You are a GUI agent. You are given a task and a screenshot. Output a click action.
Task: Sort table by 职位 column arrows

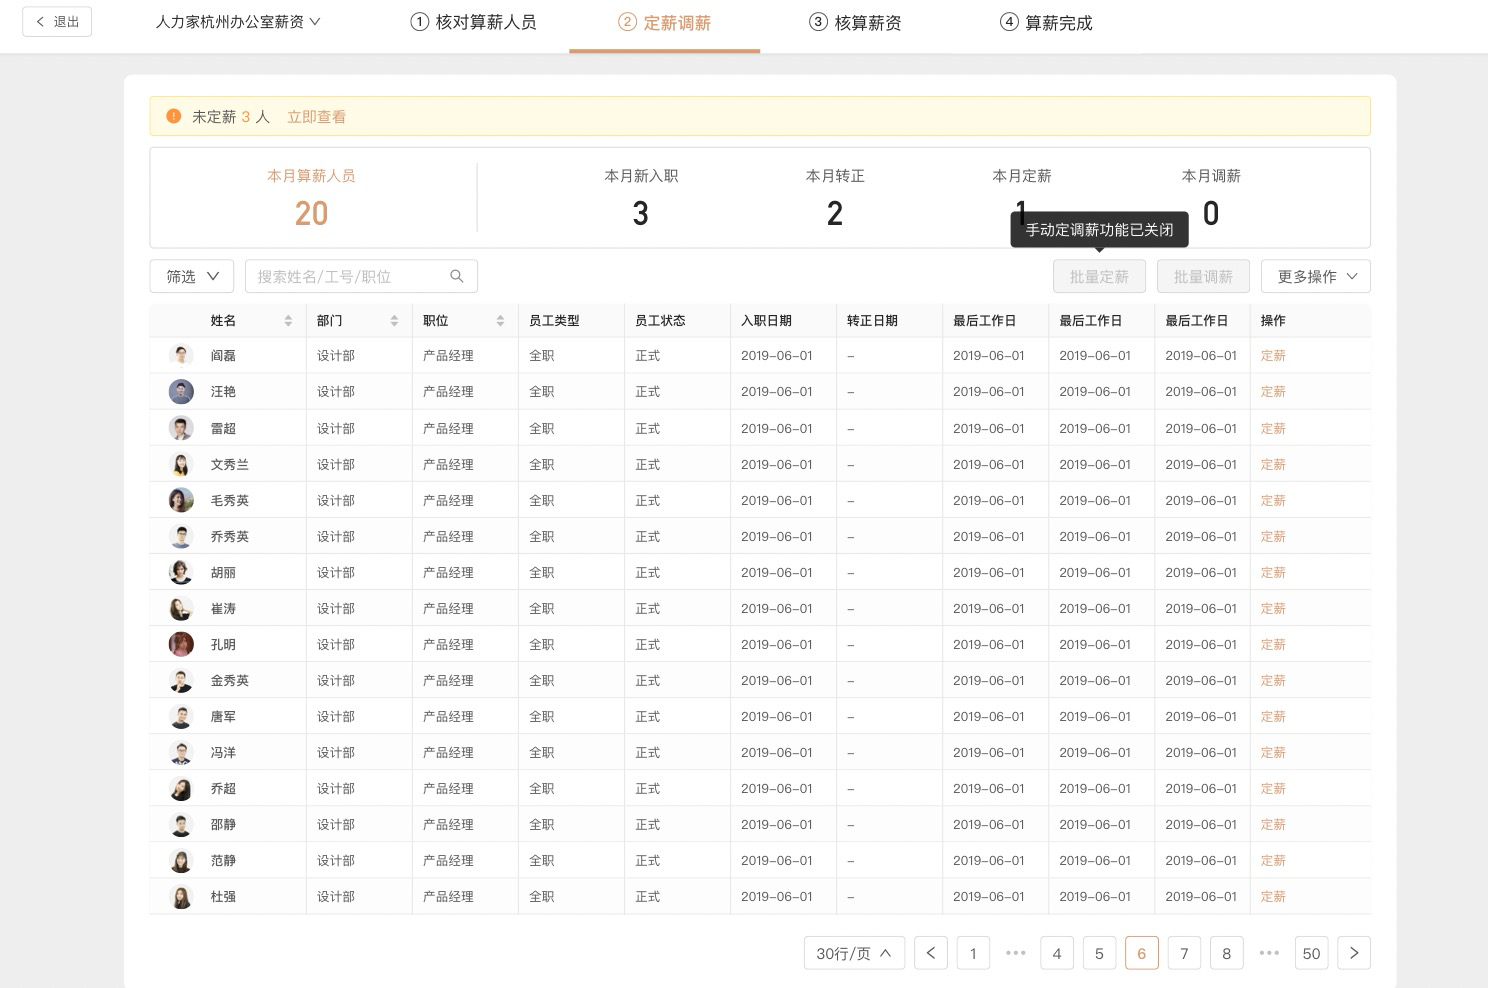click(x=500, y=321)
